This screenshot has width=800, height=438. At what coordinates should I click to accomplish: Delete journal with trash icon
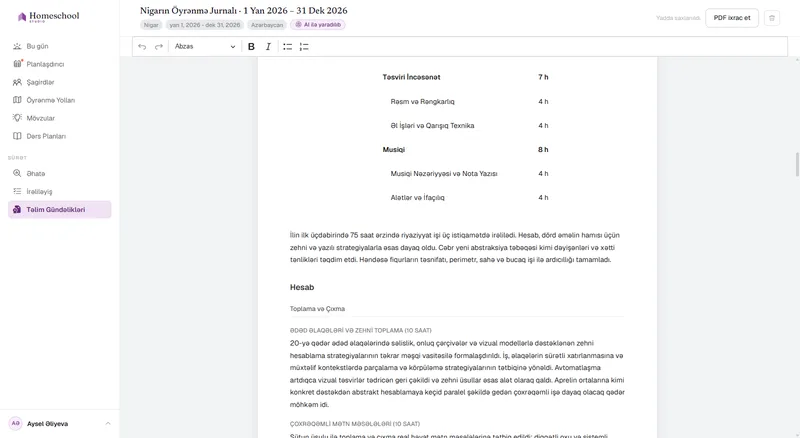coord(771,18)
